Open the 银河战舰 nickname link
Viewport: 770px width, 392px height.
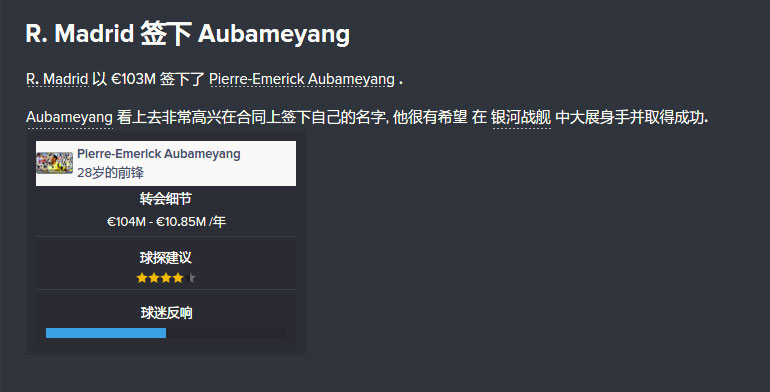pyautogui.click(x=521, y=117)
